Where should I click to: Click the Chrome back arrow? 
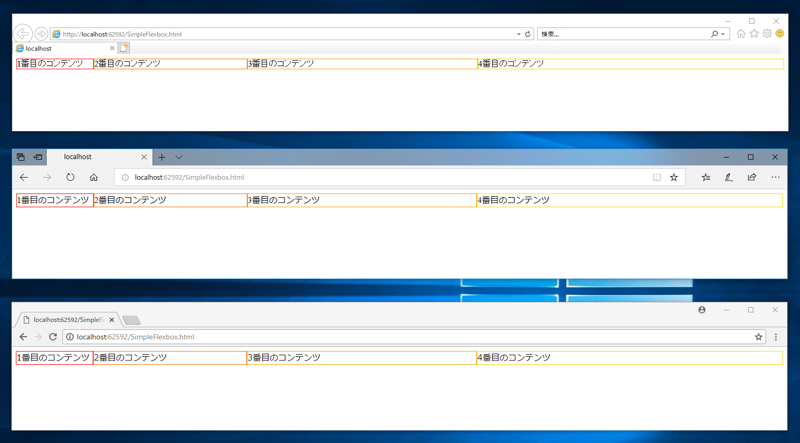23,337
